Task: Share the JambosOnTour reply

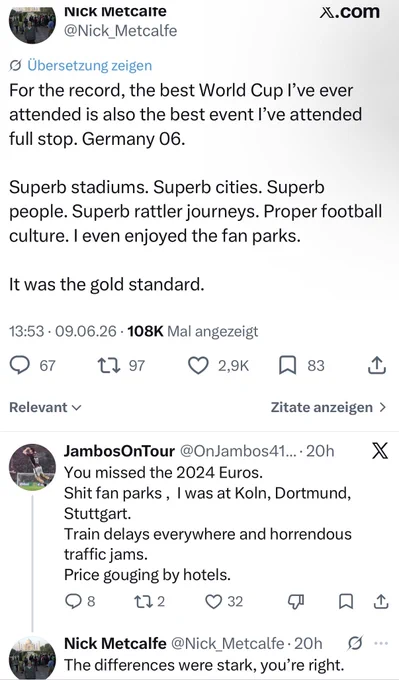Action: [x=380, y=601]
